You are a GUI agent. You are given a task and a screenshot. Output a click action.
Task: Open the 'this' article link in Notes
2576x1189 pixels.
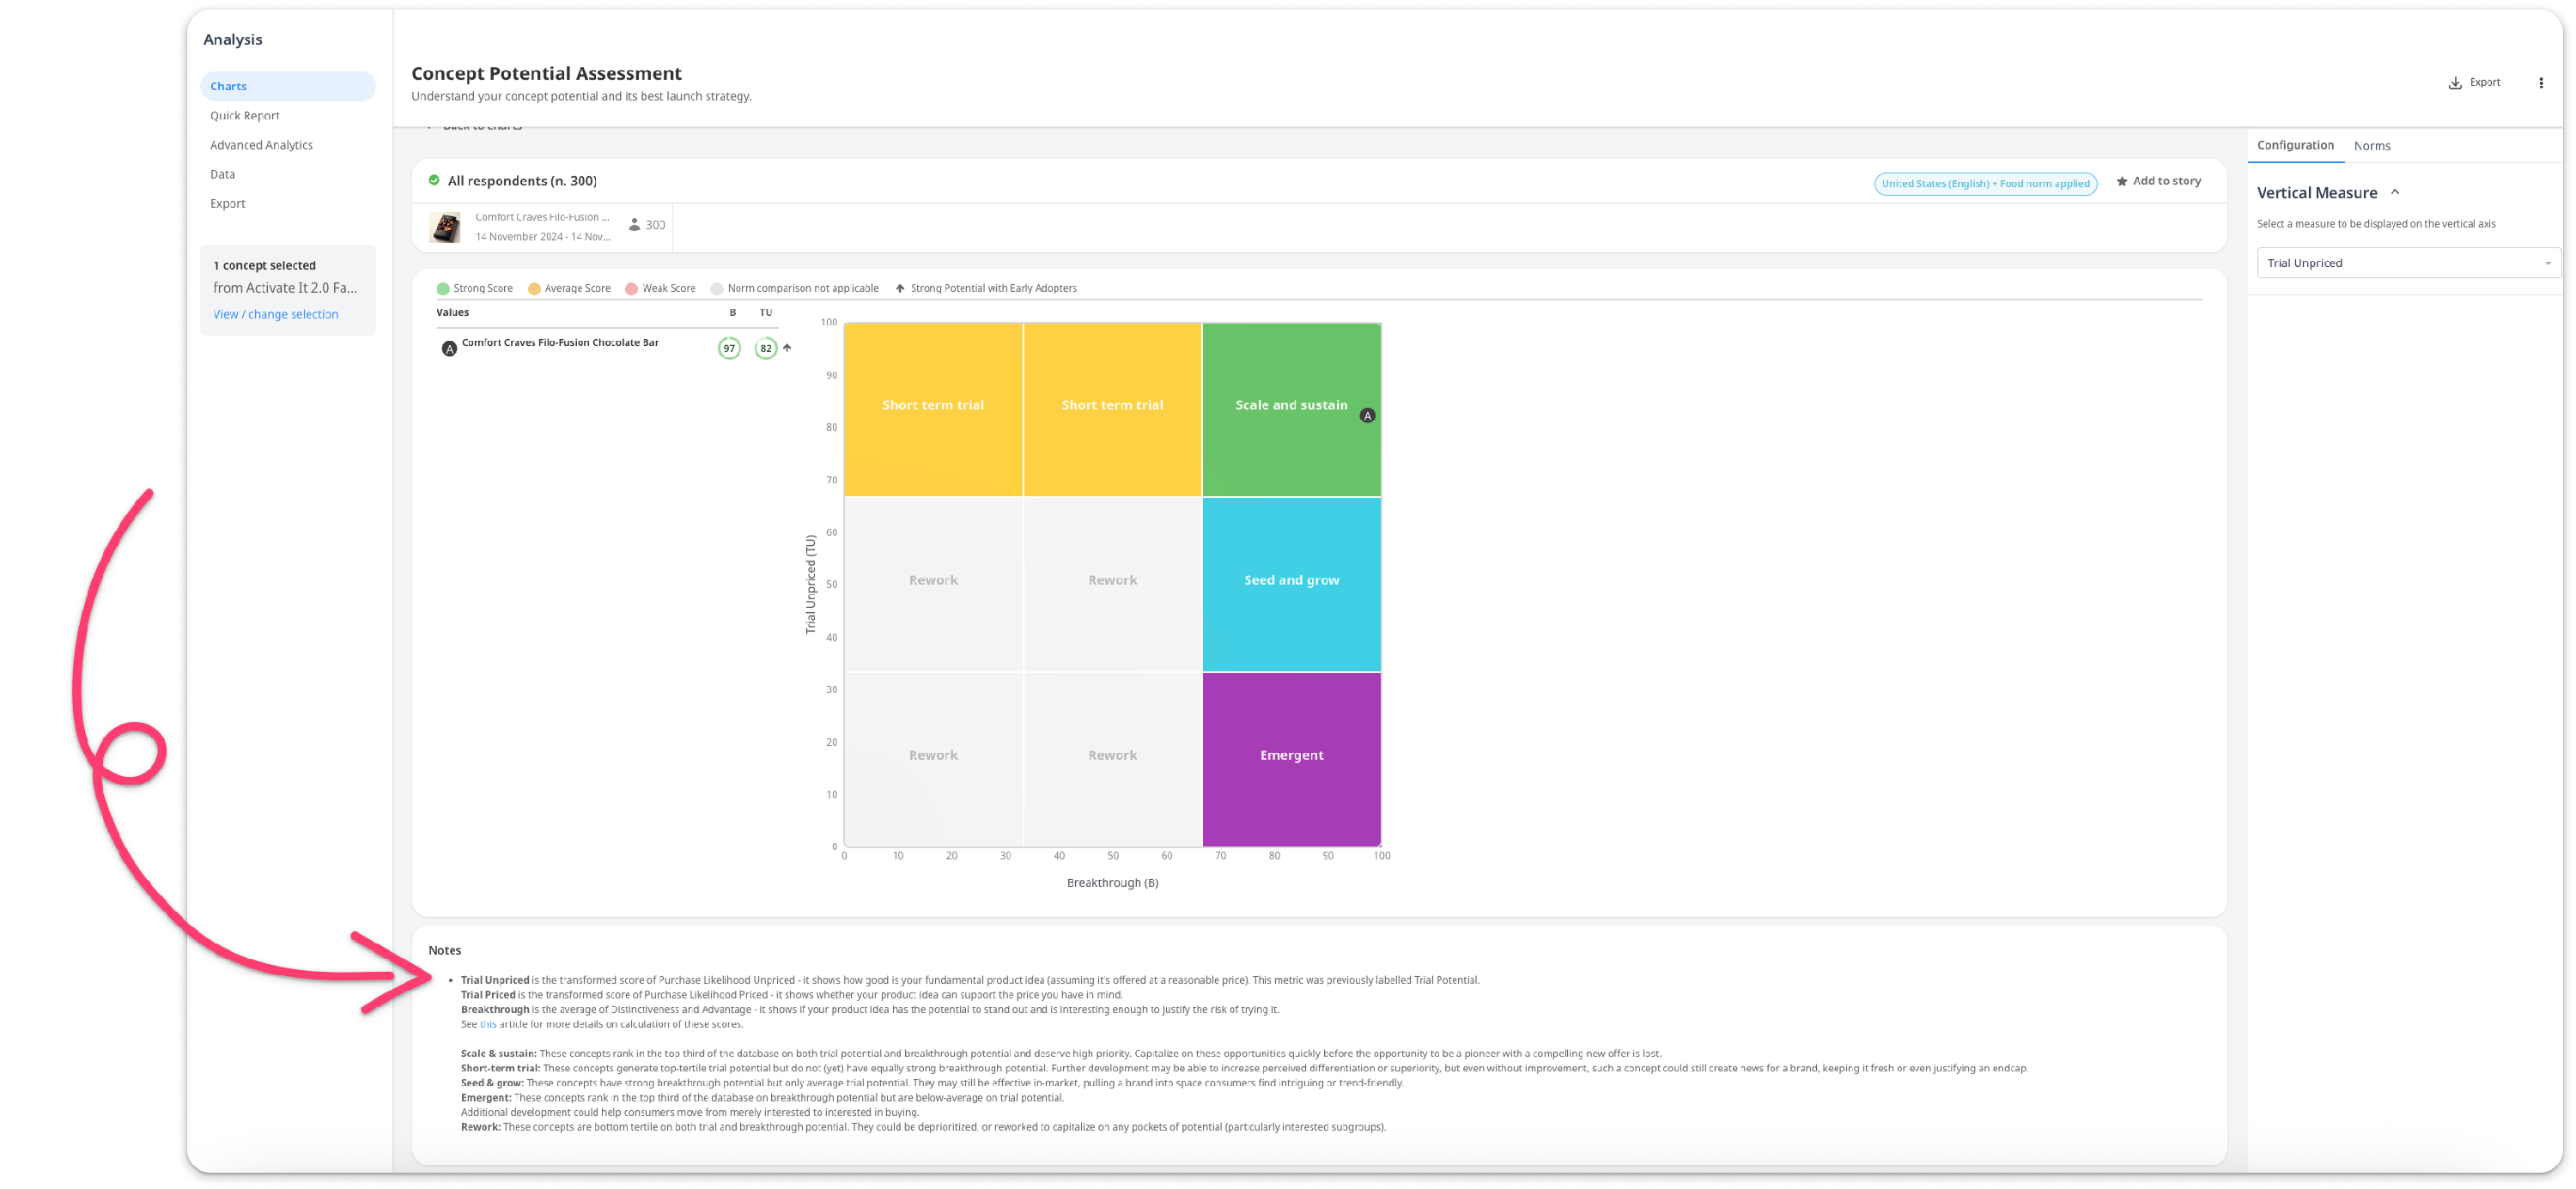click(488, 1024)
